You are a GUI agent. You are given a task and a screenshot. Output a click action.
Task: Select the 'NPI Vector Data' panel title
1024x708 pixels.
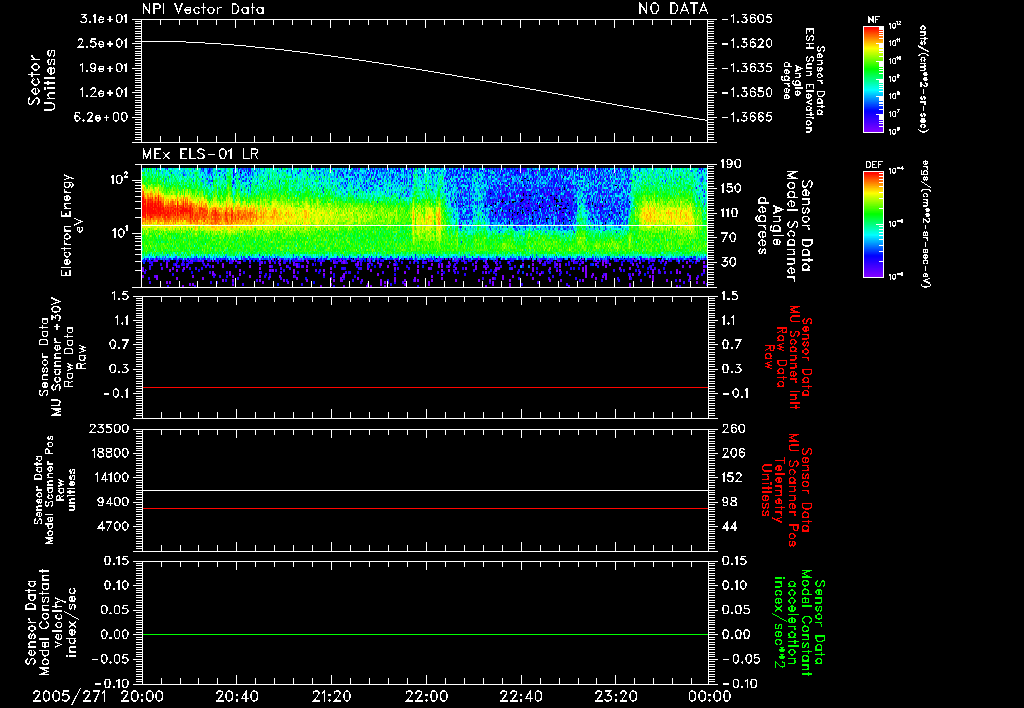203,9
